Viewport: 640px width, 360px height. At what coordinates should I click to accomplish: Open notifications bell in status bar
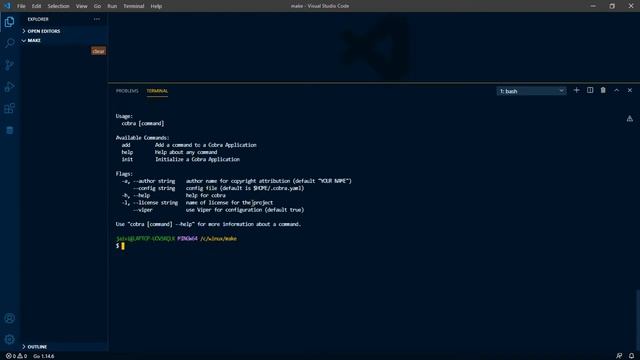click(631, 356)
